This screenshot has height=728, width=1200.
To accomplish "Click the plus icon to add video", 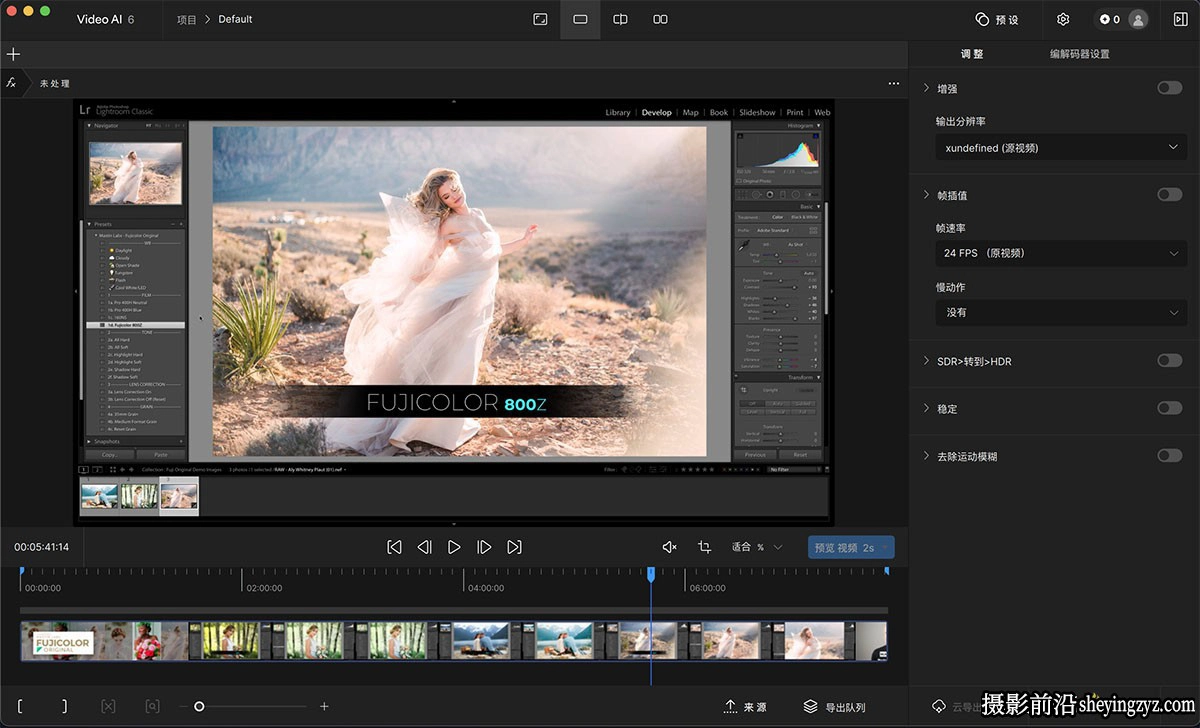I will 13,54.
